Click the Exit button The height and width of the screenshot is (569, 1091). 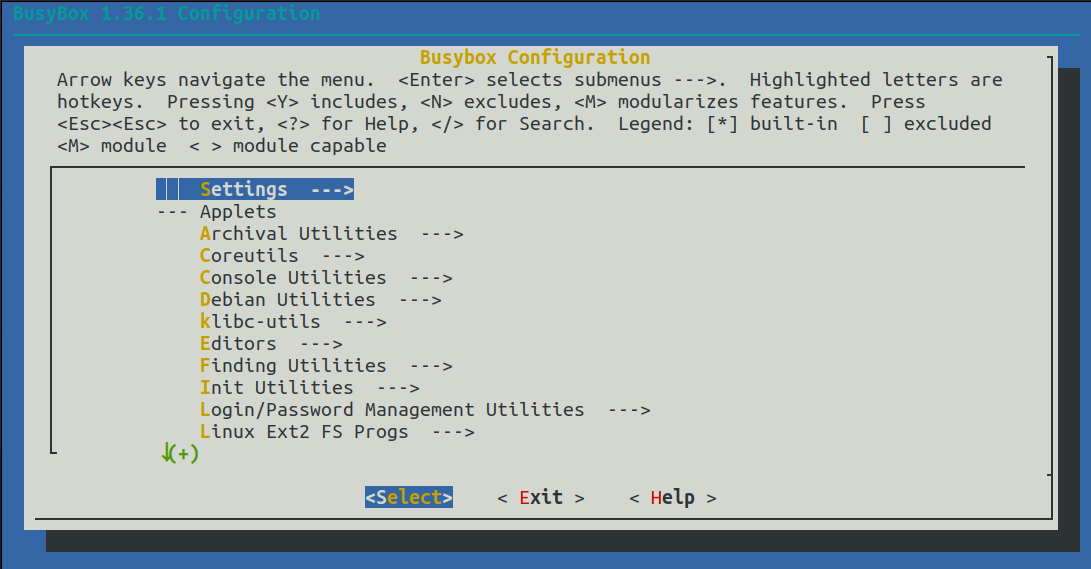pyautogui.click(x=541, y=498)
